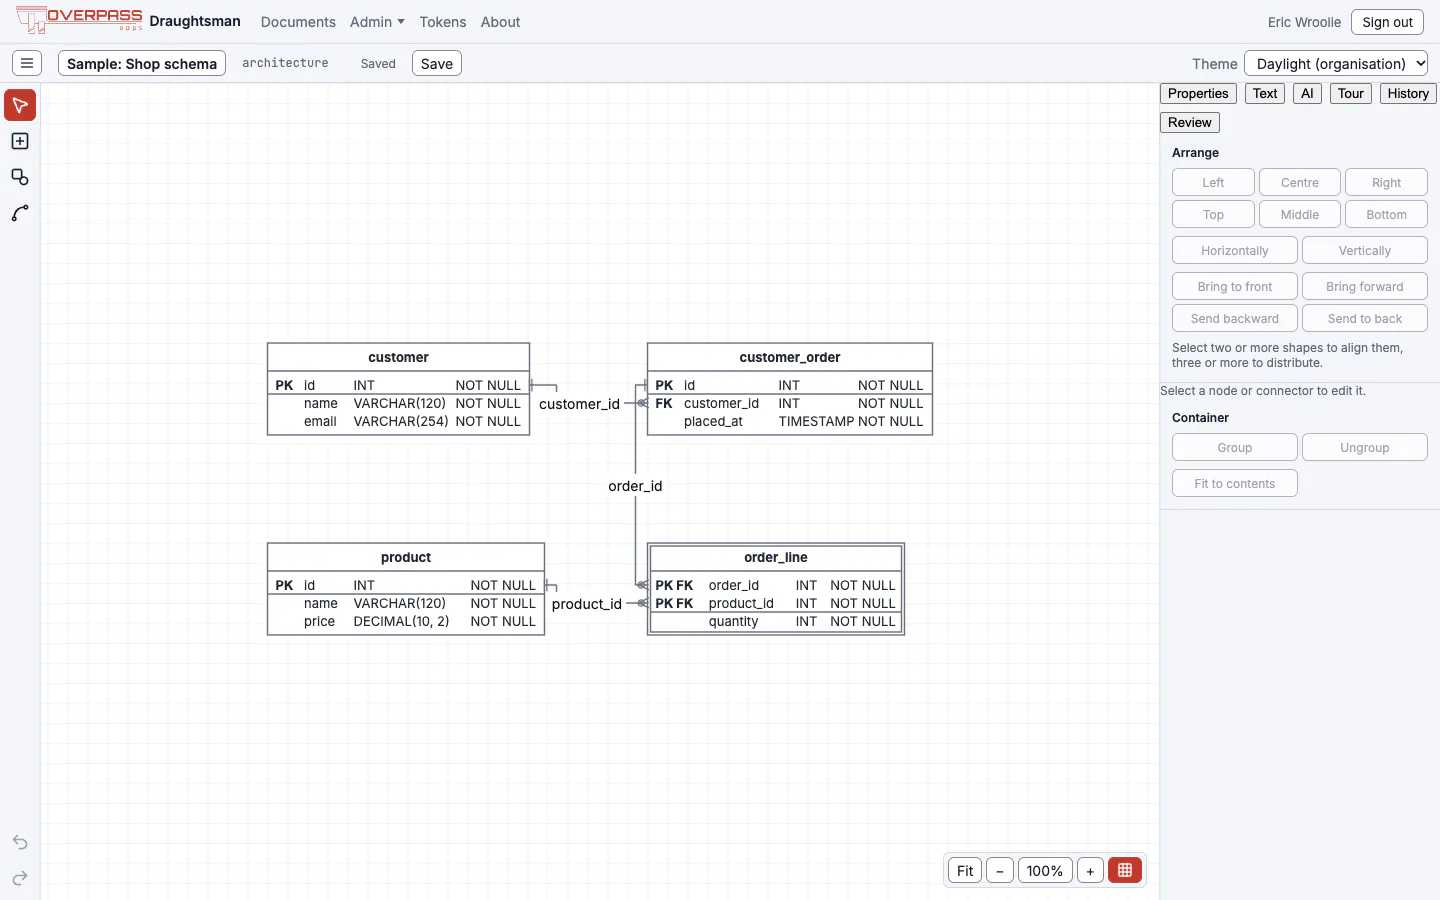Screen dimensions: 1440x900
Task: Open the Theme dropdown
Action: 1336,63
